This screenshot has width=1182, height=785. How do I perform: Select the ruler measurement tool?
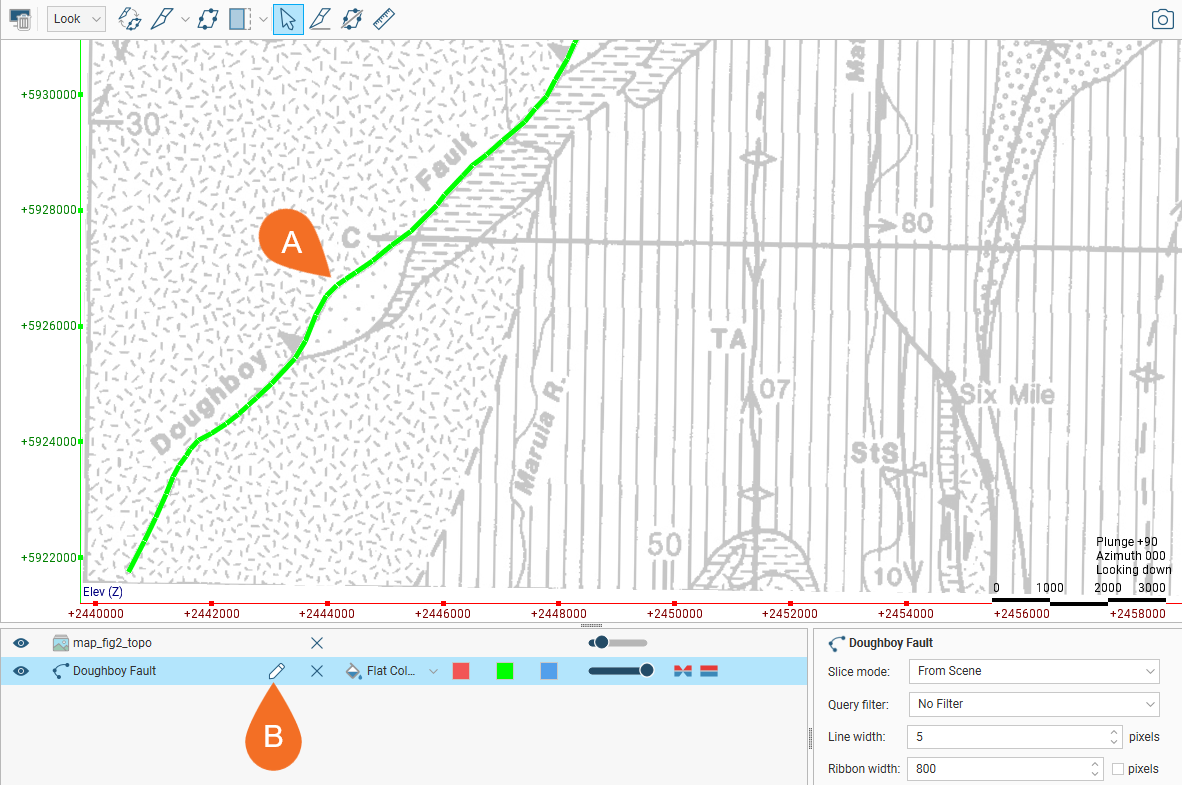coord(384,19)
